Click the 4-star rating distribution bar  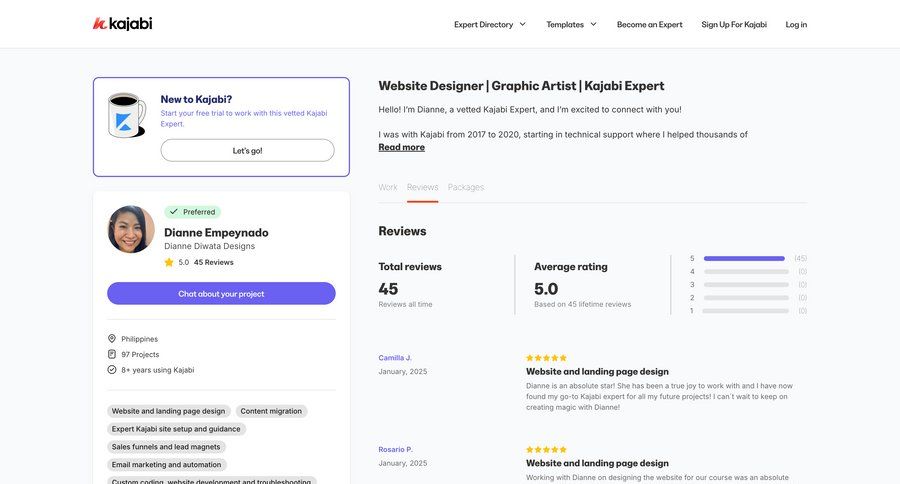point(746,272)
